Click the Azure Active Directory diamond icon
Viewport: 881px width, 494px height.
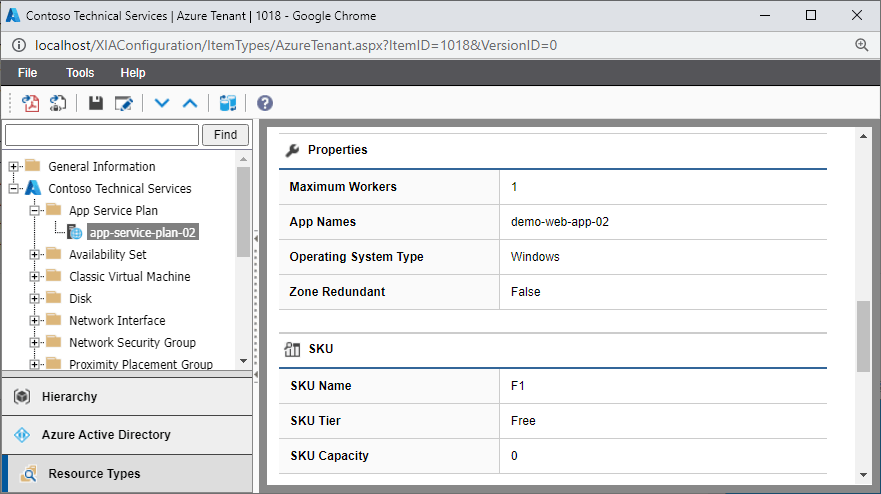pyautogui.click(x=22, y=435)
